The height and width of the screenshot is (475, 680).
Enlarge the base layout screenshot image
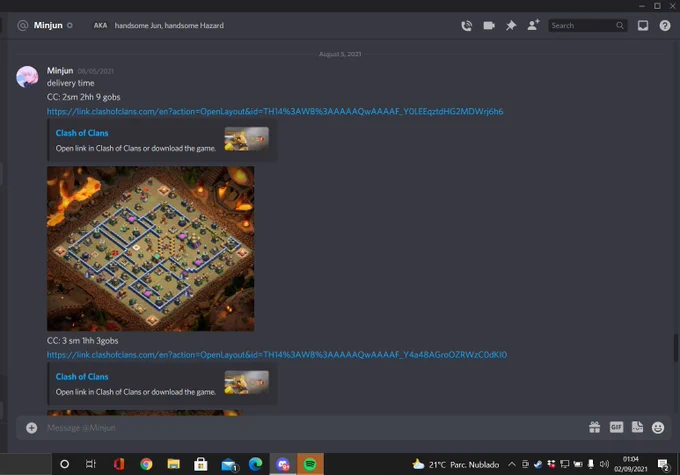coord(150,249)
